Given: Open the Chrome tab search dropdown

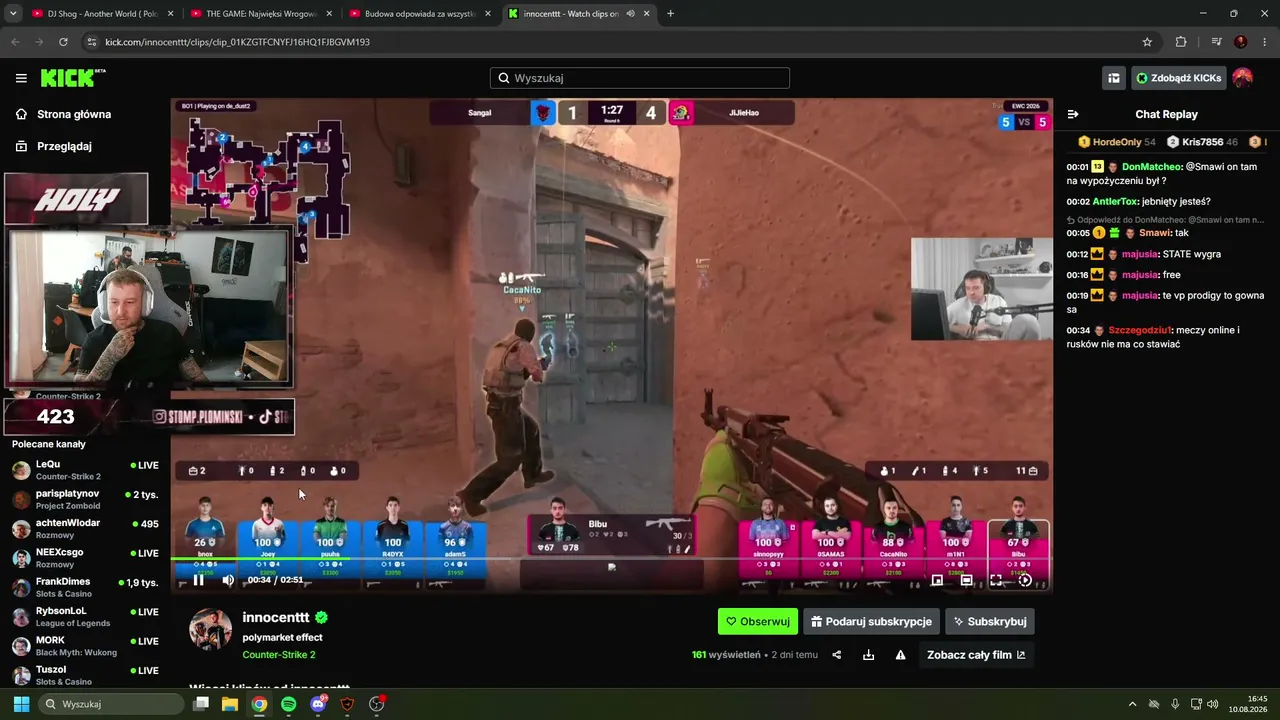Looking at the screenshot, I should coord(12,14).
